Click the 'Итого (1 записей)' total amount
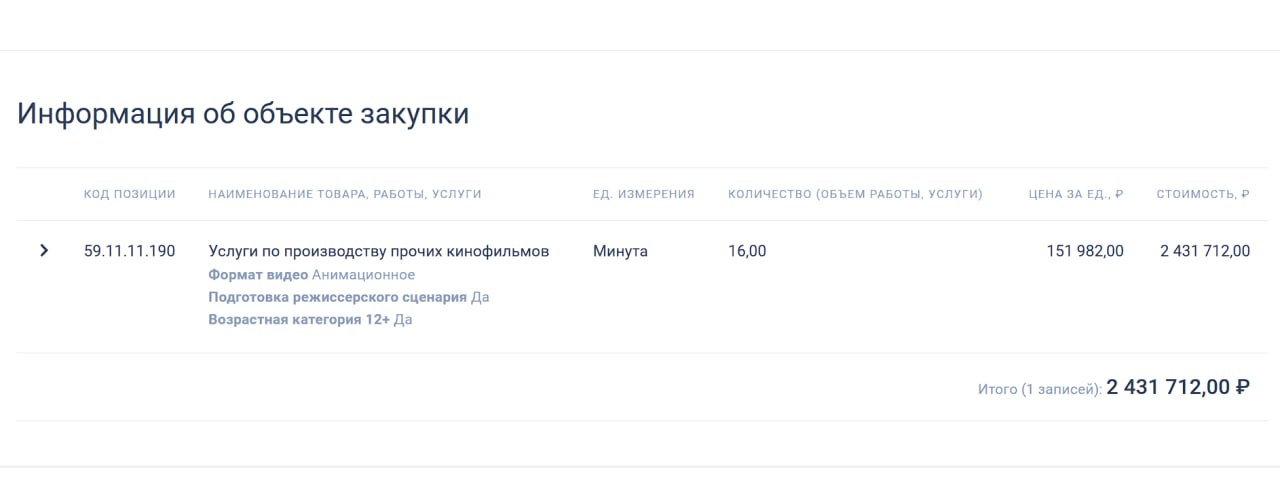Image resolution: width=1280 pixels, height=489 pixels. click(1178, 387)
